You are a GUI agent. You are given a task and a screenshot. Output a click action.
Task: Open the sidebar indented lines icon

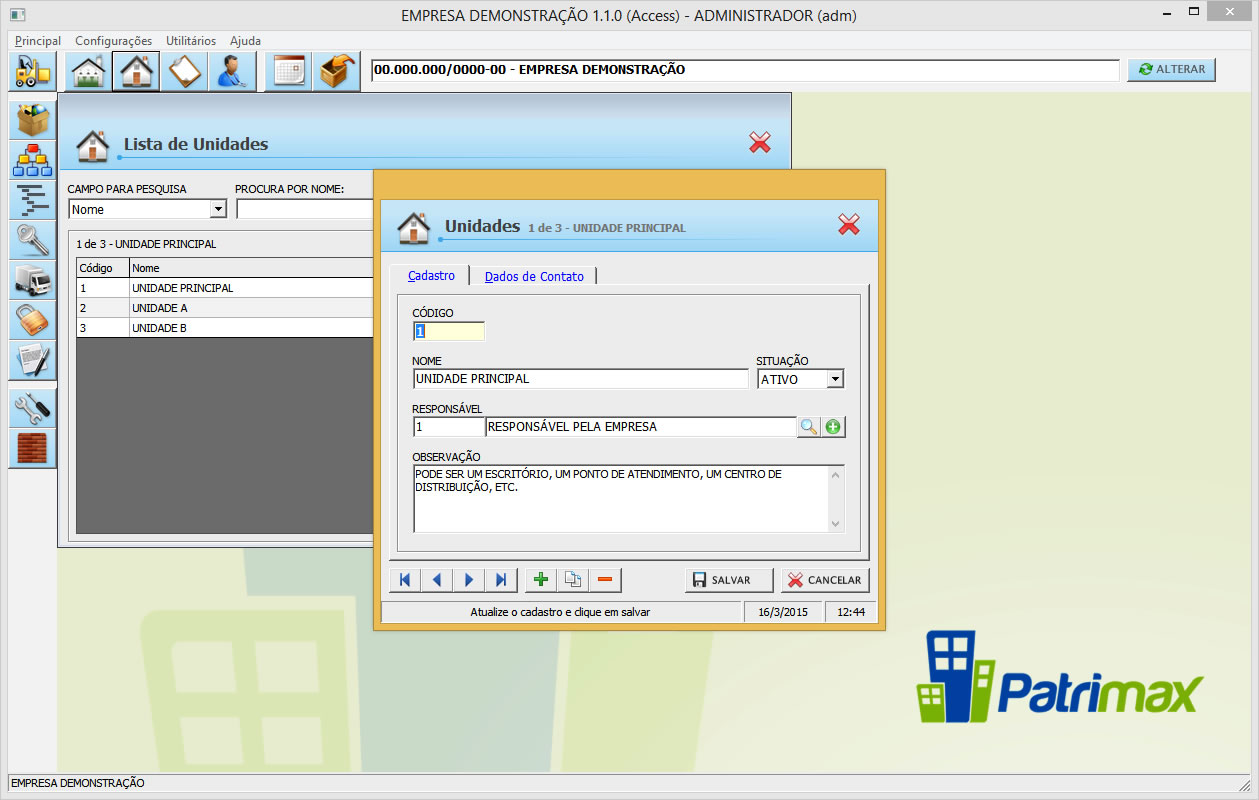click(33, 200)
